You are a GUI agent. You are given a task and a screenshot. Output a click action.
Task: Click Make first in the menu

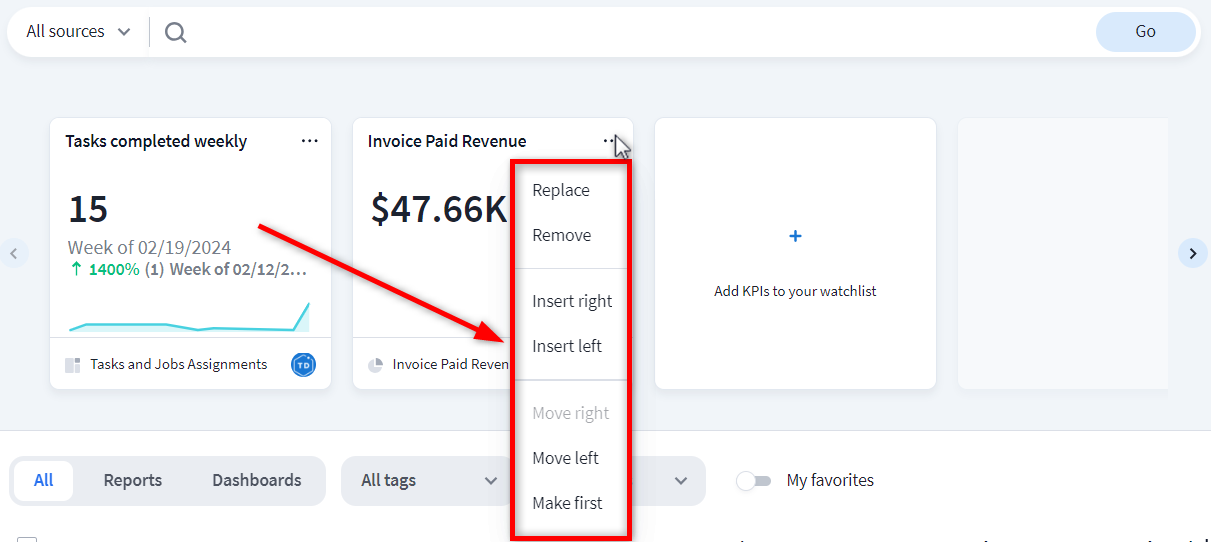coord(567,504)
